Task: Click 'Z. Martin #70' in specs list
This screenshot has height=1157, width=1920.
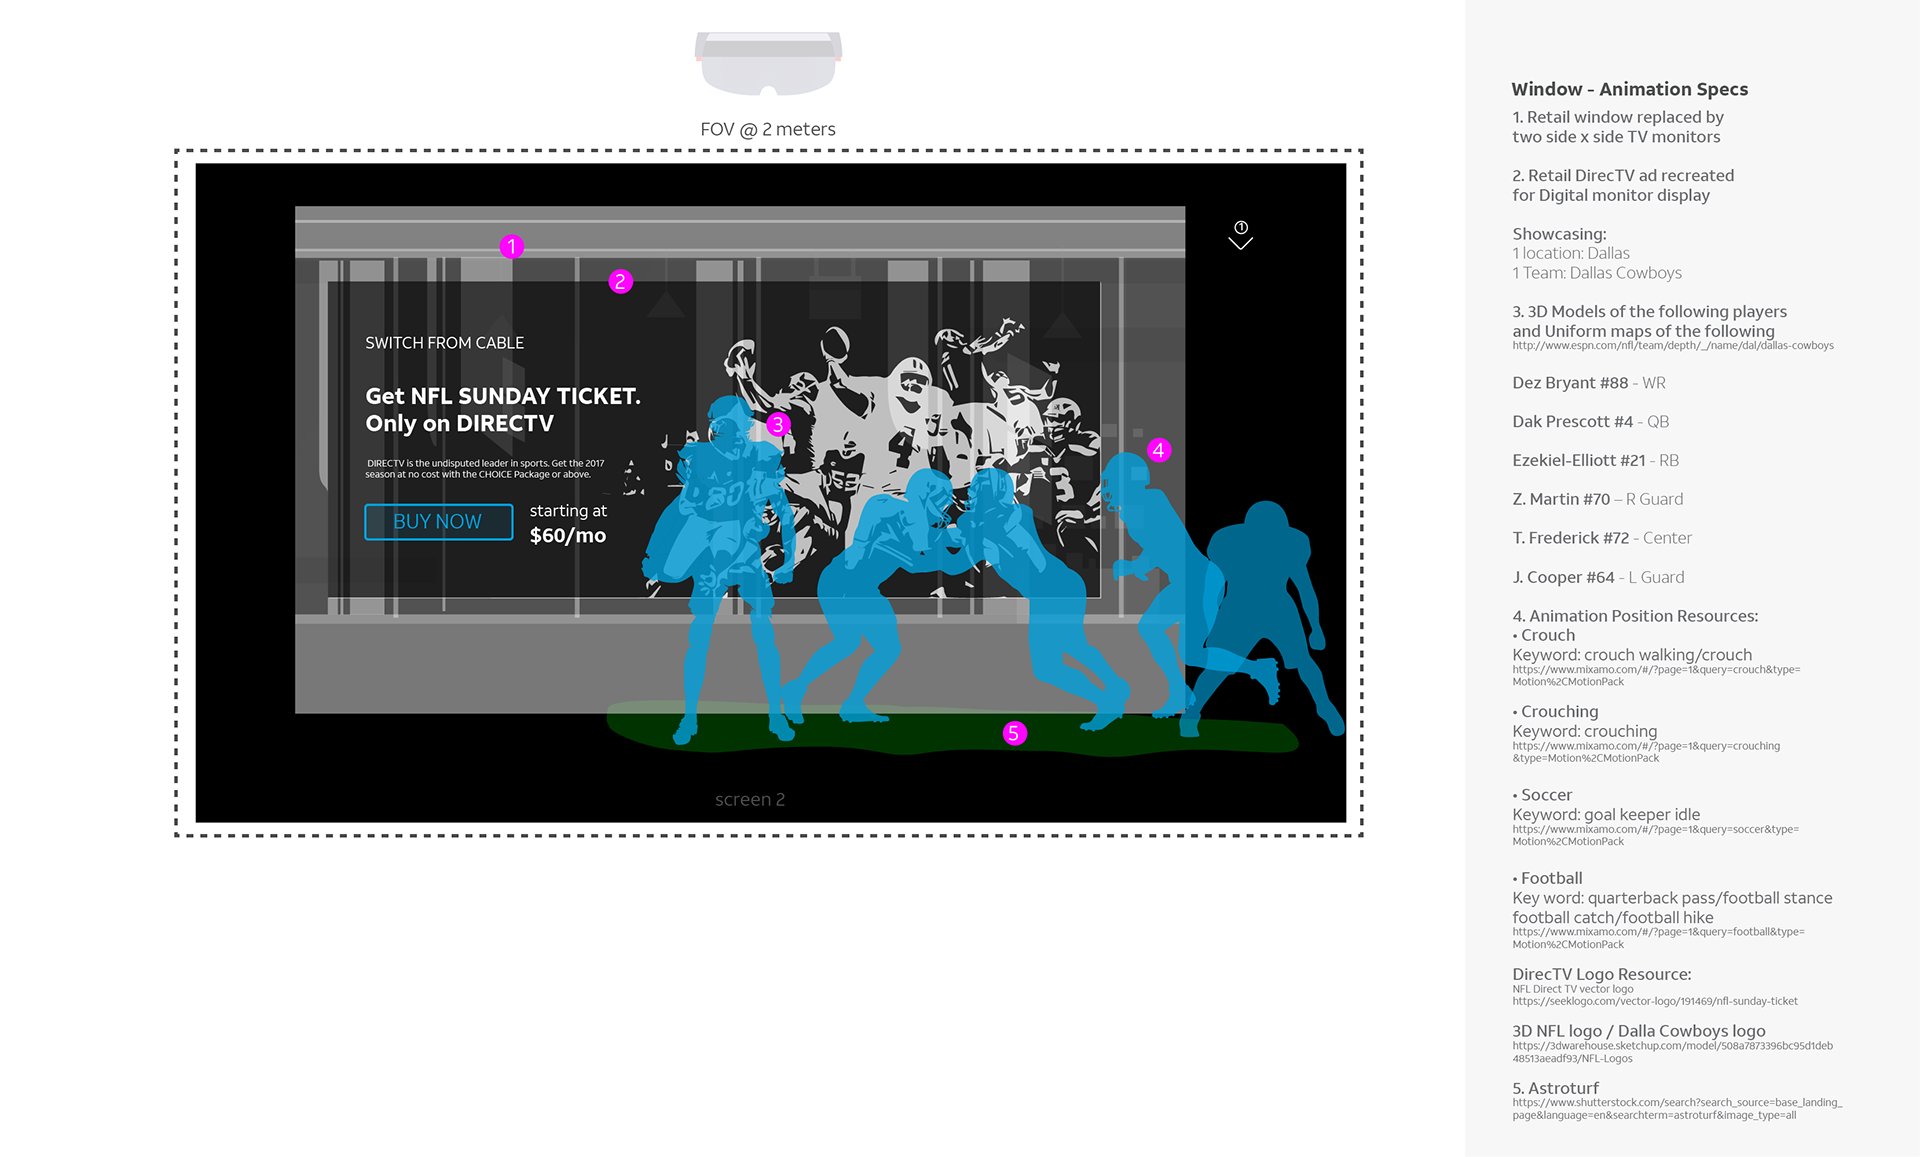Action: (1561, 499)
